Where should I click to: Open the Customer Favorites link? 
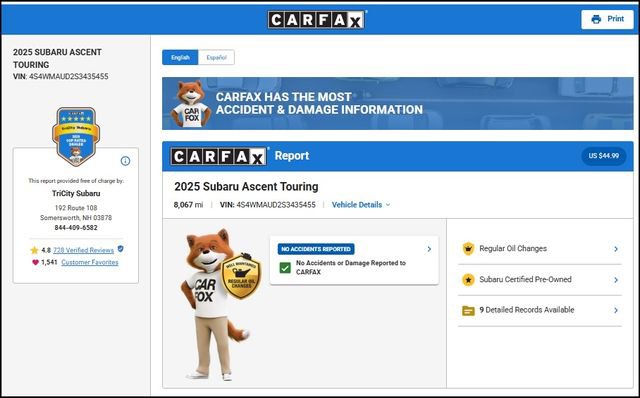(90, 262)
